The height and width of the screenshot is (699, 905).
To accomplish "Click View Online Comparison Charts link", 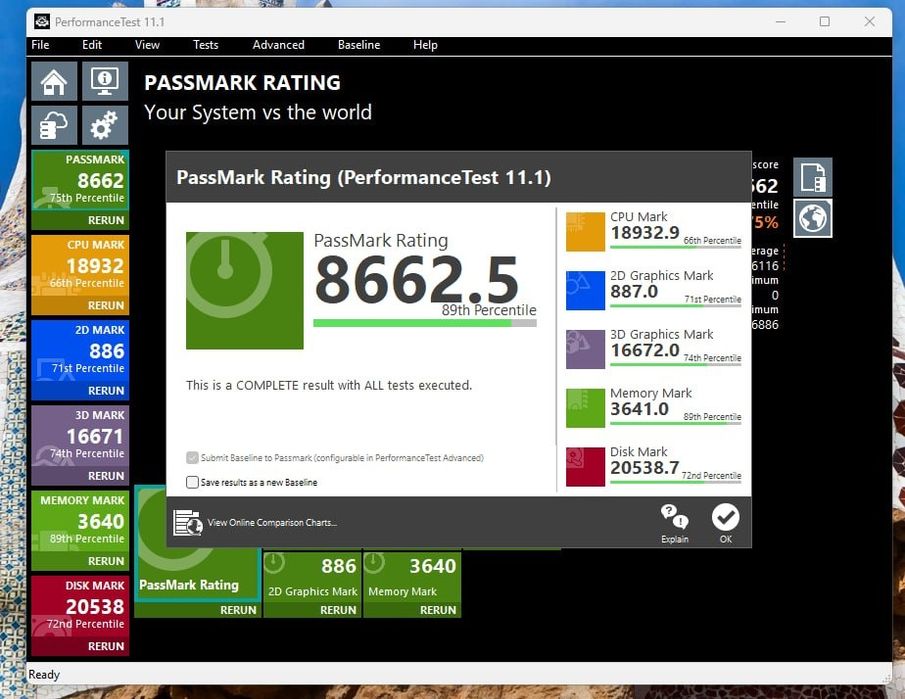I will (x=272, y=523).
